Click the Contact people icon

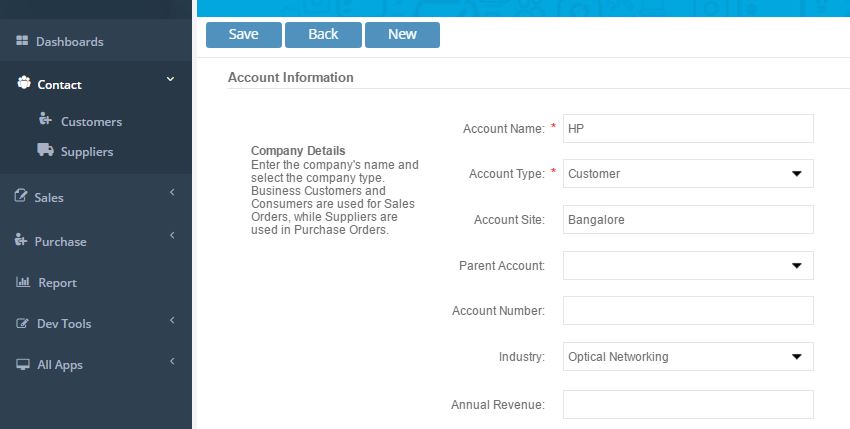[24, 82]
